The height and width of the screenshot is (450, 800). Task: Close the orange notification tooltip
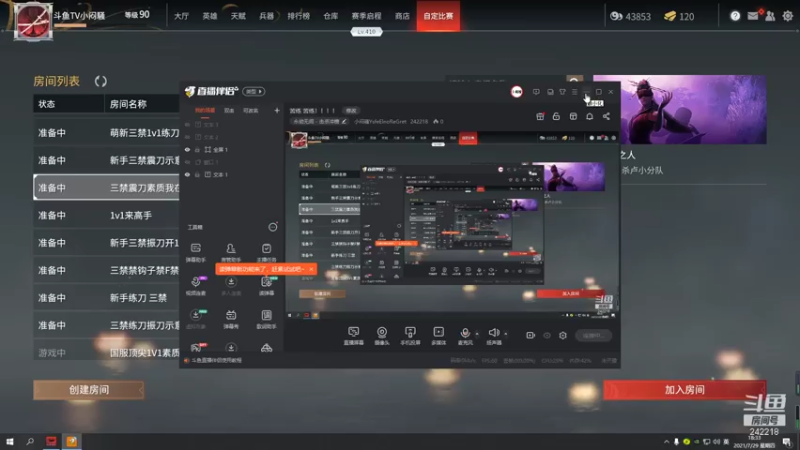[311, 269]
